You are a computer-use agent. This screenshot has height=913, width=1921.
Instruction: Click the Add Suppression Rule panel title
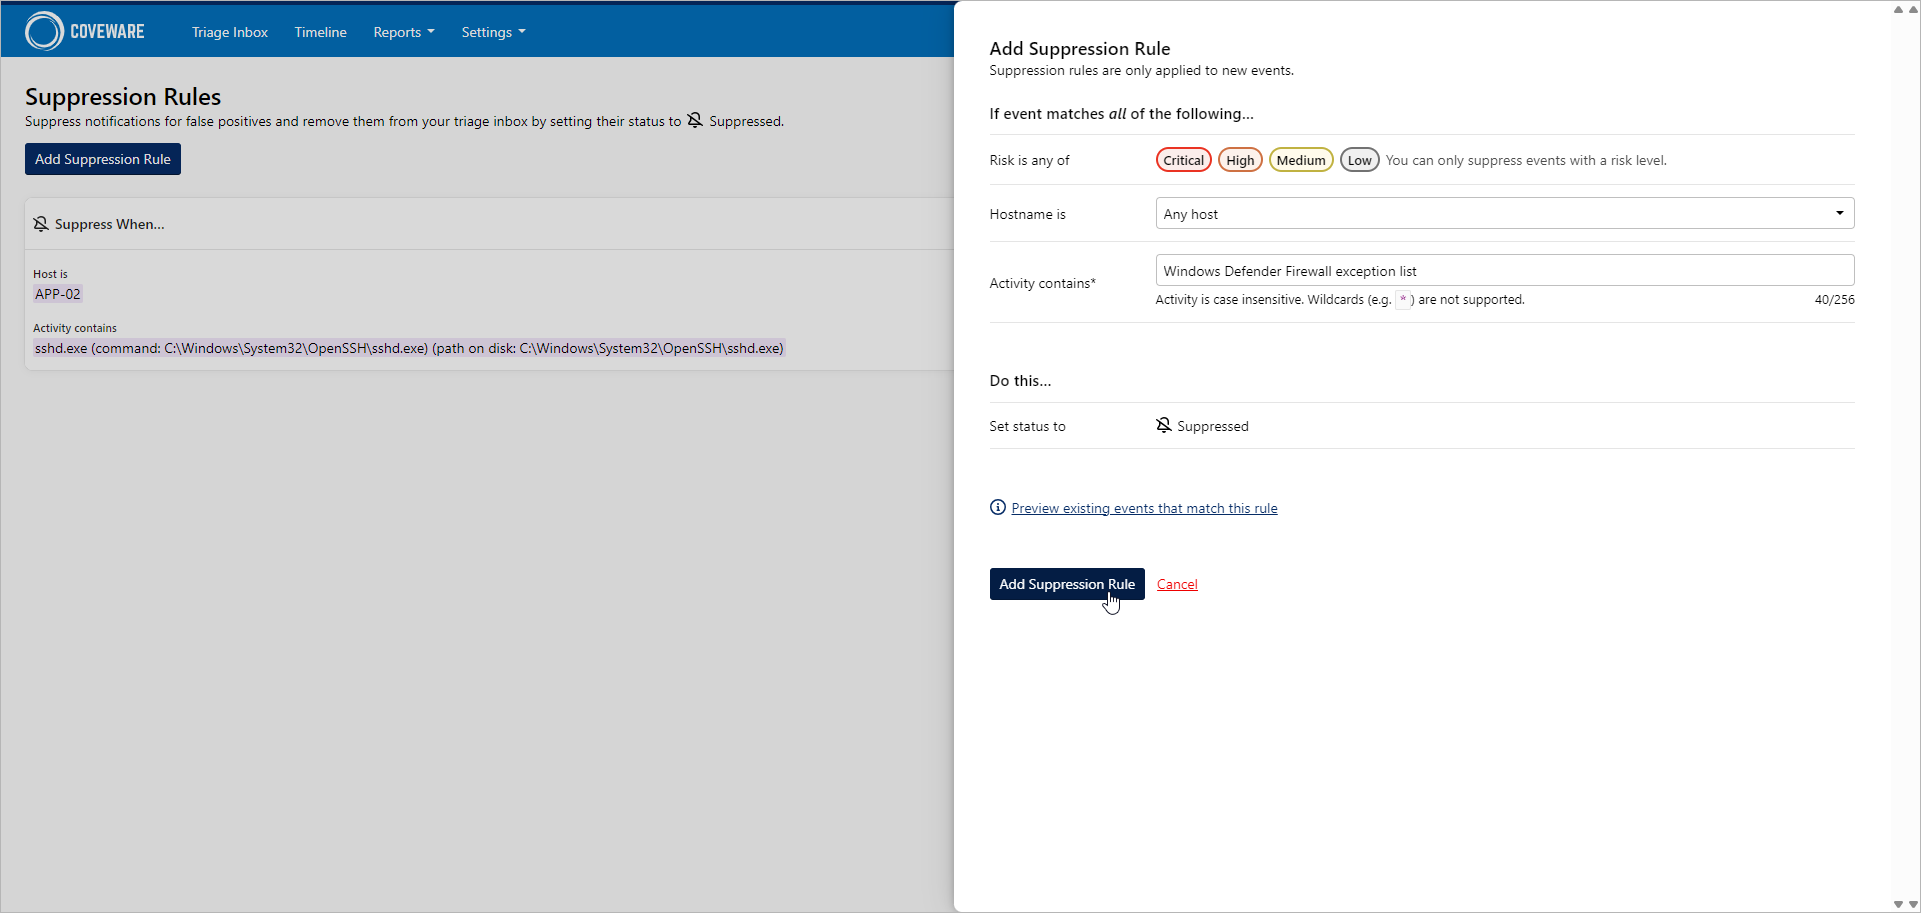coord(1080,48)
